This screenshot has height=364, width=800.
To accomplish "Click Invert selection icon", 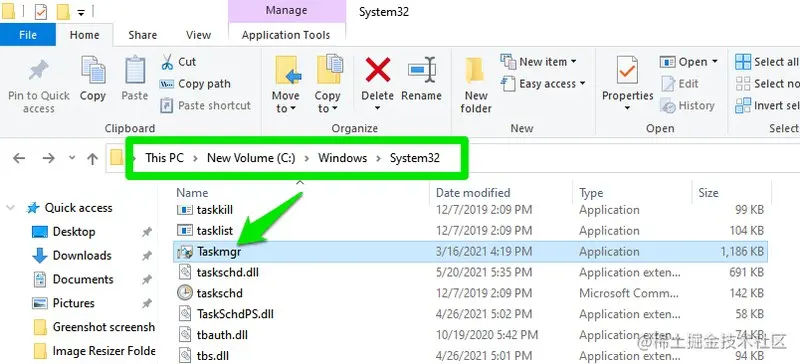I will pyautogui.click(x=743, y=106).
